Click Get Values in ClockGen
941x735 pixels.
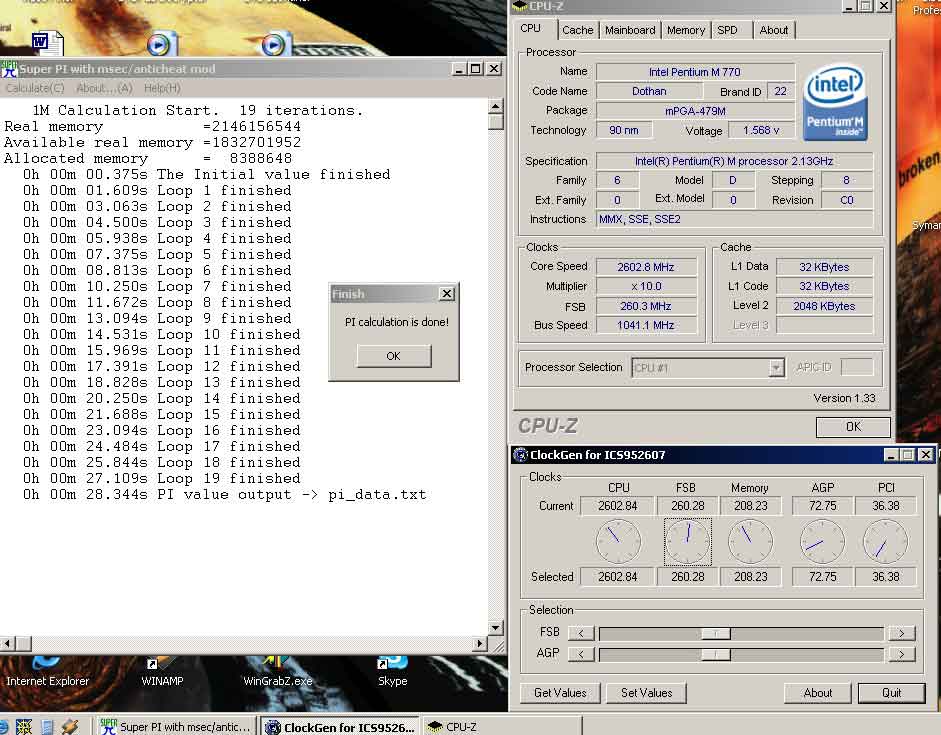pos(560,692)
